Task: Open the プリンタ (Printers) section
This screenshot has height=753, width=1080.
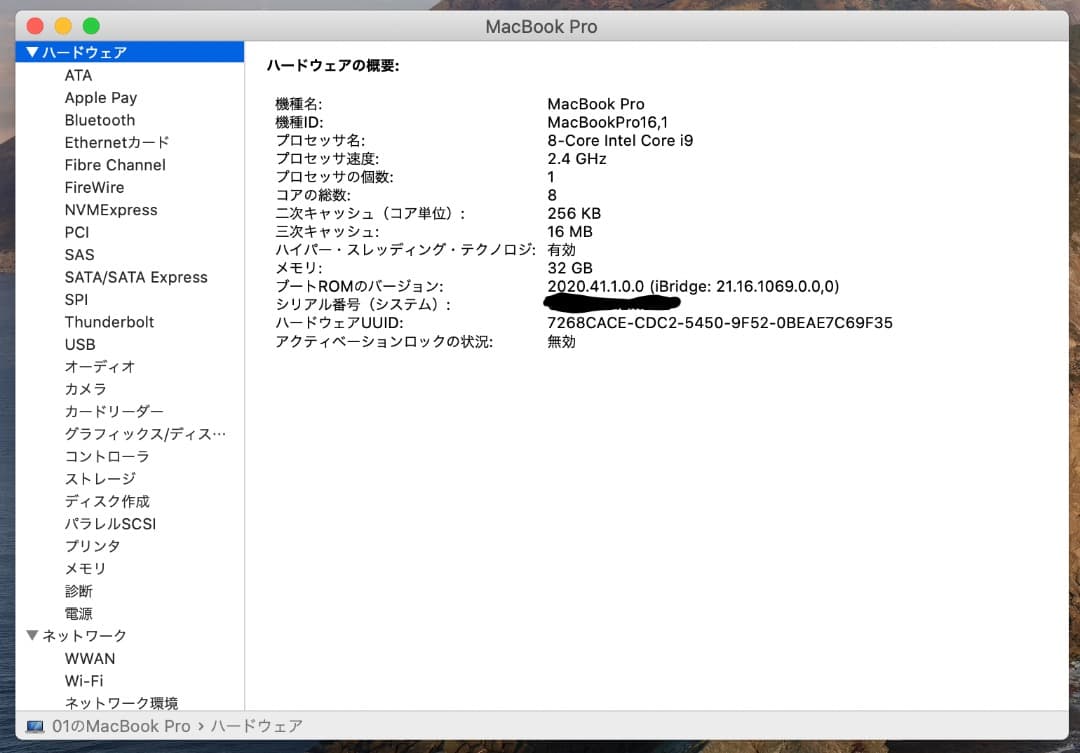Action: coord(92,546)
